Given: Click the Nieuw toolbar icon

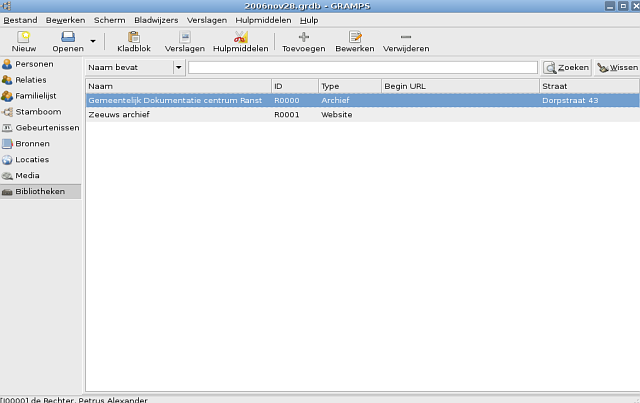Looking at the screenshot, I should [x=24, y=37].
